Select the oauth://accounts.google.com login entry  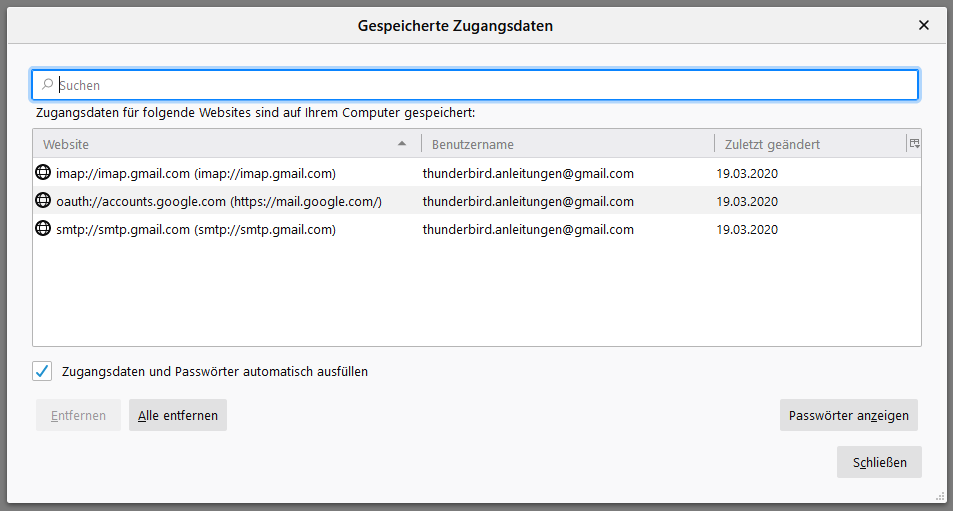pyautogui.click(x=219, y=201)
